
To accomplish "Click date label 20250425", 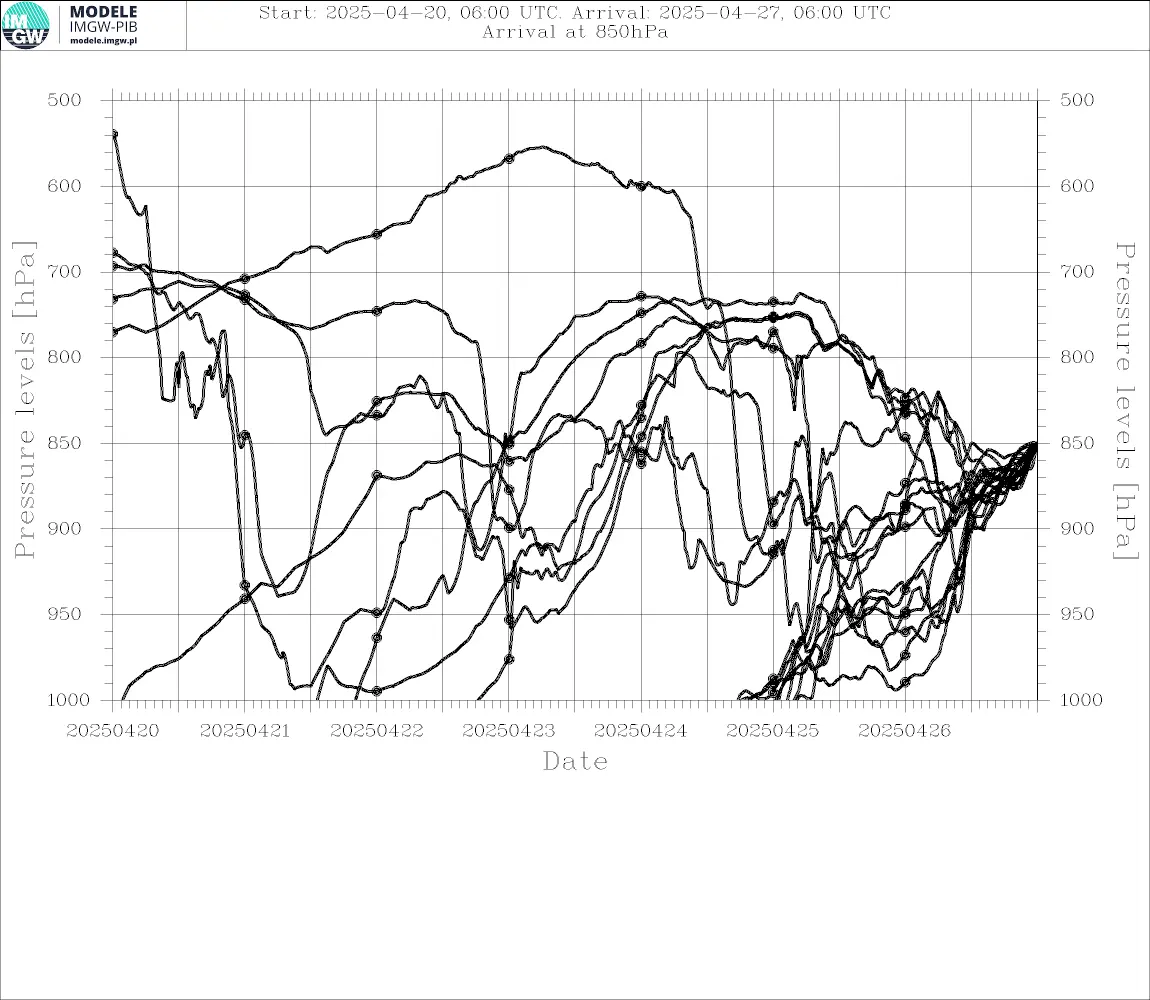I will click(773, 731).
